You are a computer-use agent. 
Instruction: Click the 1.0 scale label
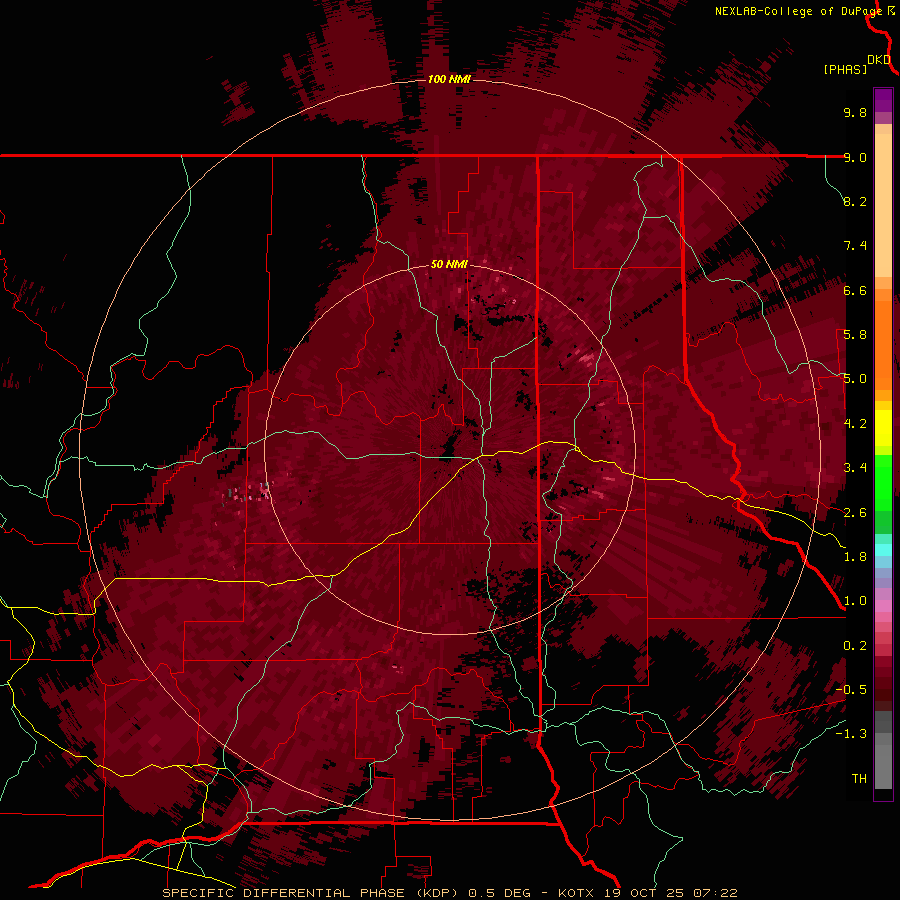(x=855, y=601)
